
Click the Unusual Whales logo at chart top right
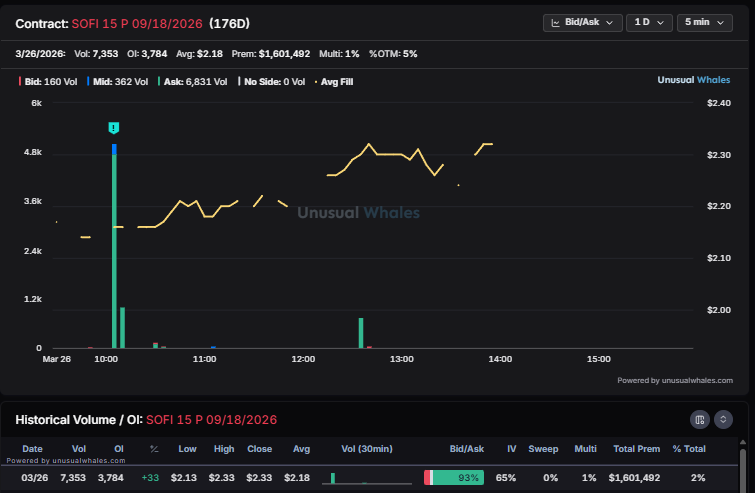coord(695,80)
